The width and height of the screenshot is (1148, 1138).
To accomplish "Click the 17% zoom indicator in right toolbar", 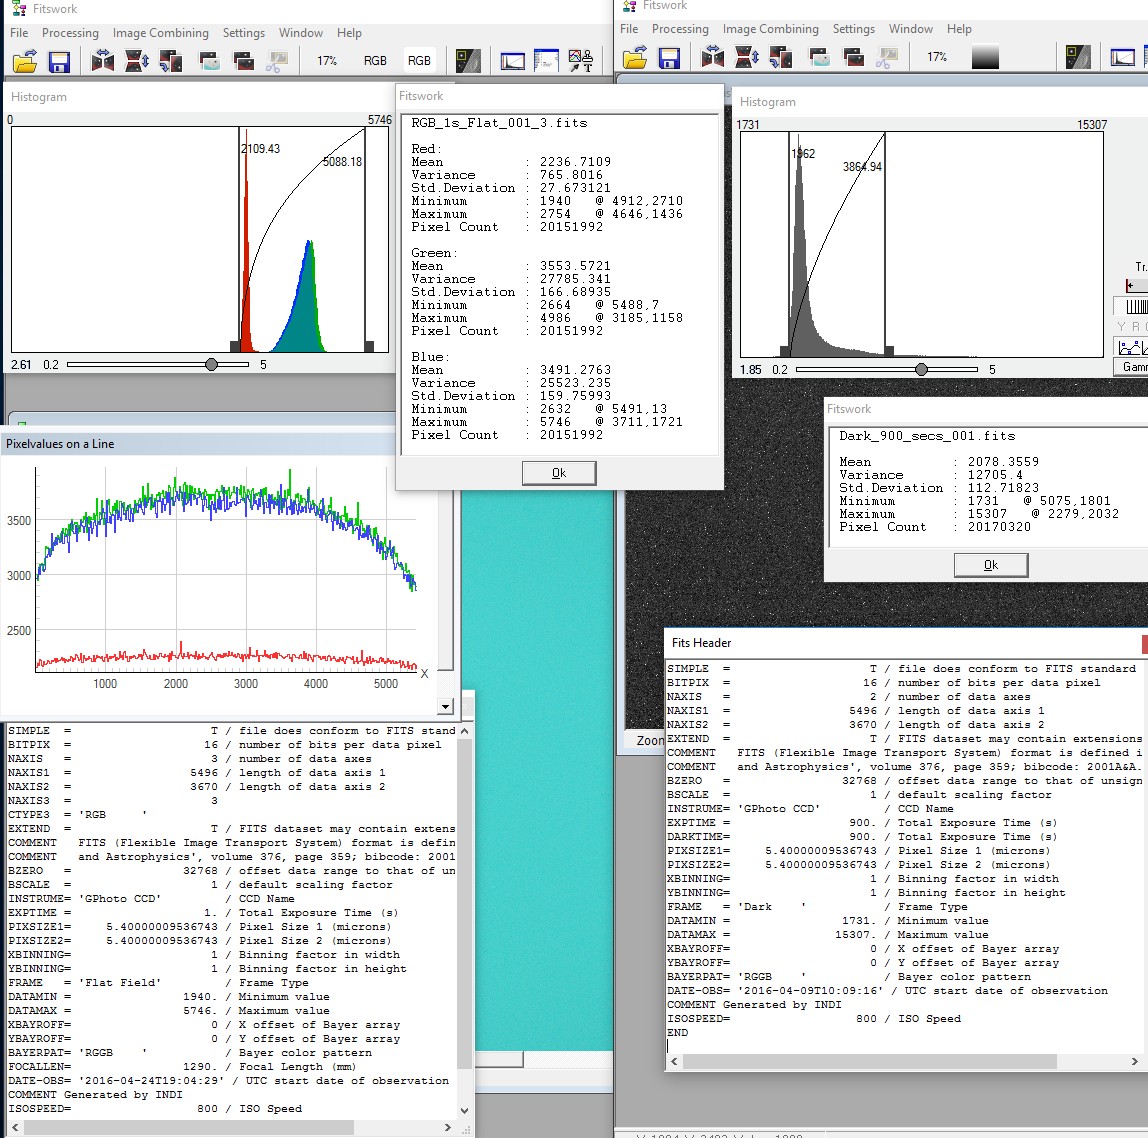I will coord(937,57).
